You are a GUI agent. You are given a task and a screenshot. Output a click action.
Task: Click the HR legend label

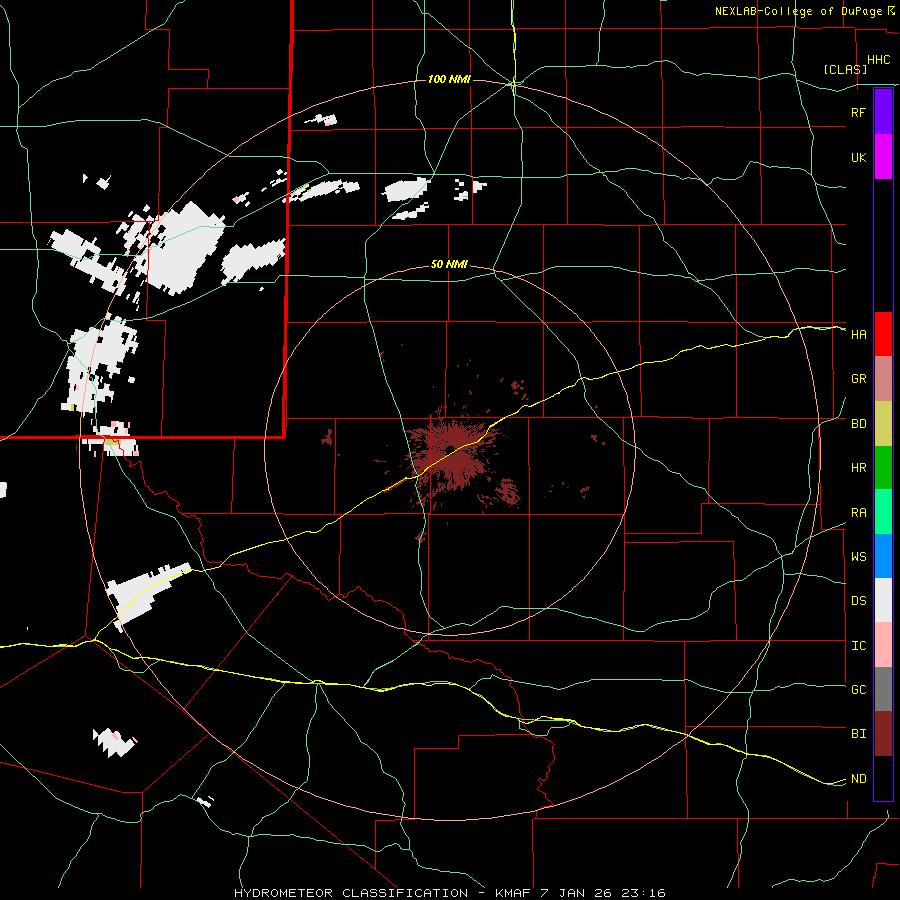[858, 468]
